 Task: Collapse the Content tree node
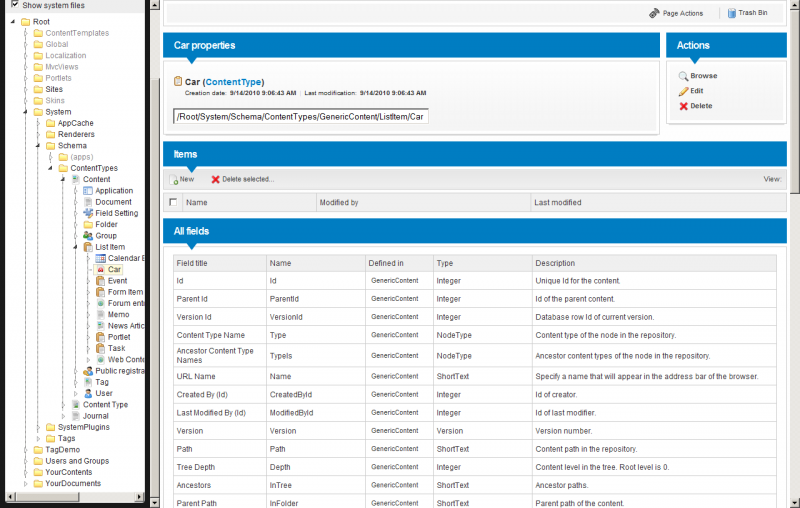tap(63, 179)
